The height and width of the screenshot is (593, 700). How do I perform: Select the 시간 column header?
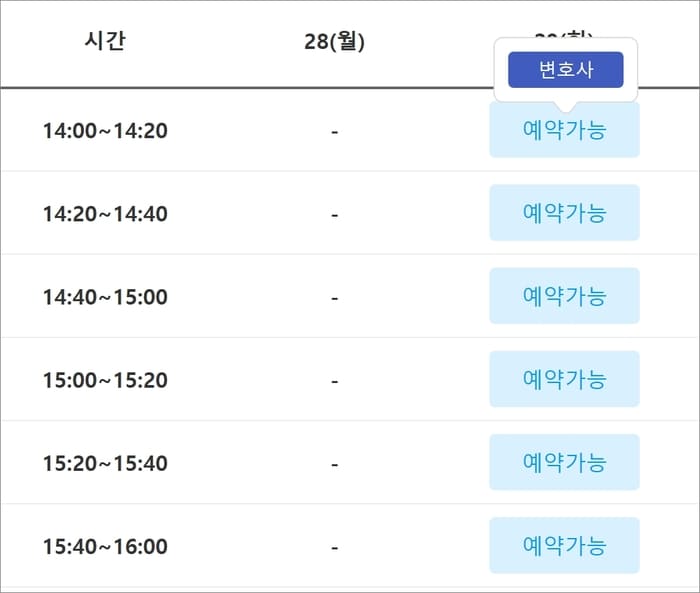pyautogui.click(x=105, y=41)
